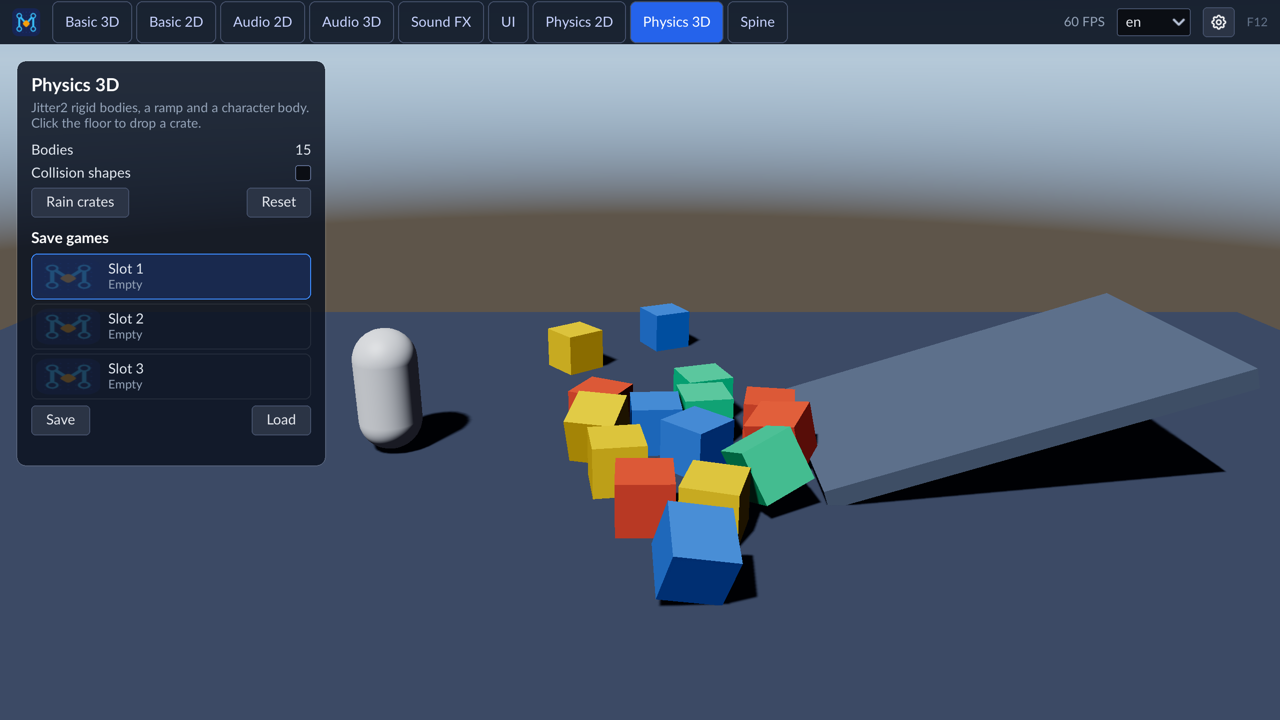The height and width of the screenshot is (720, 1280).
Task: Go to the Sound FX tab
Action: pyautogui.click(x=441, y=22)
